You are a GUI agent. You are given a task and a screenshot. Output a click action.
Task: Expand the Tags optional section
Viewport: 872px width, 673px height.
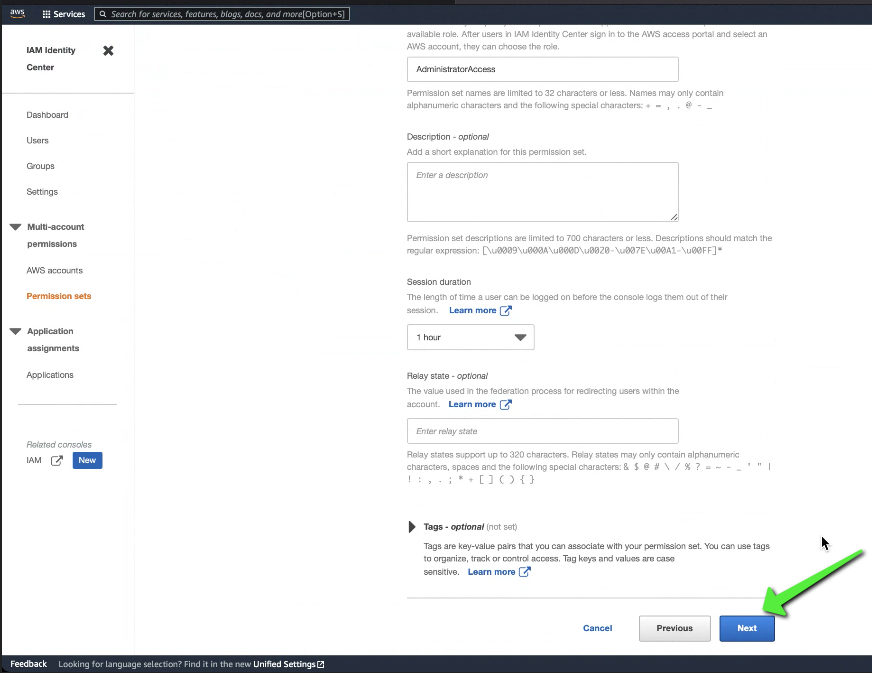pyautogui.click(x=412, y=527)
